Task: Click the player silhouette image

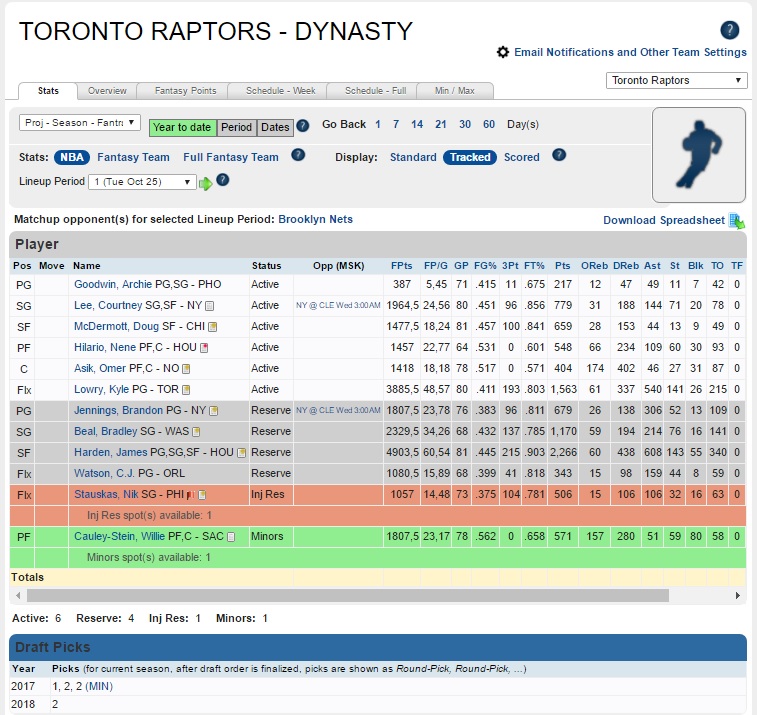Action: pyautogui.click(x=699, y=155)
